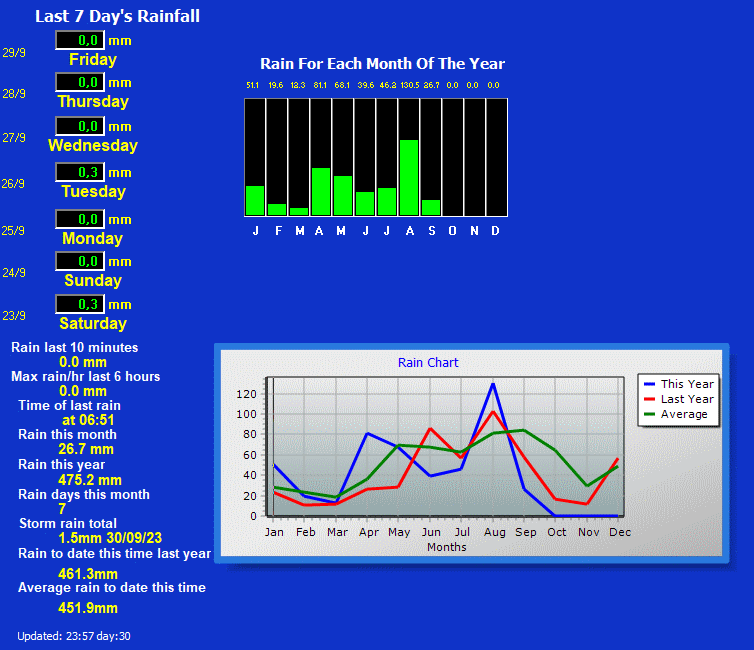Image resolution: width=754 pixels, height=650 pixels.
Task: Click the 'Wednesday' day label
Action: [x=93, y=145]
